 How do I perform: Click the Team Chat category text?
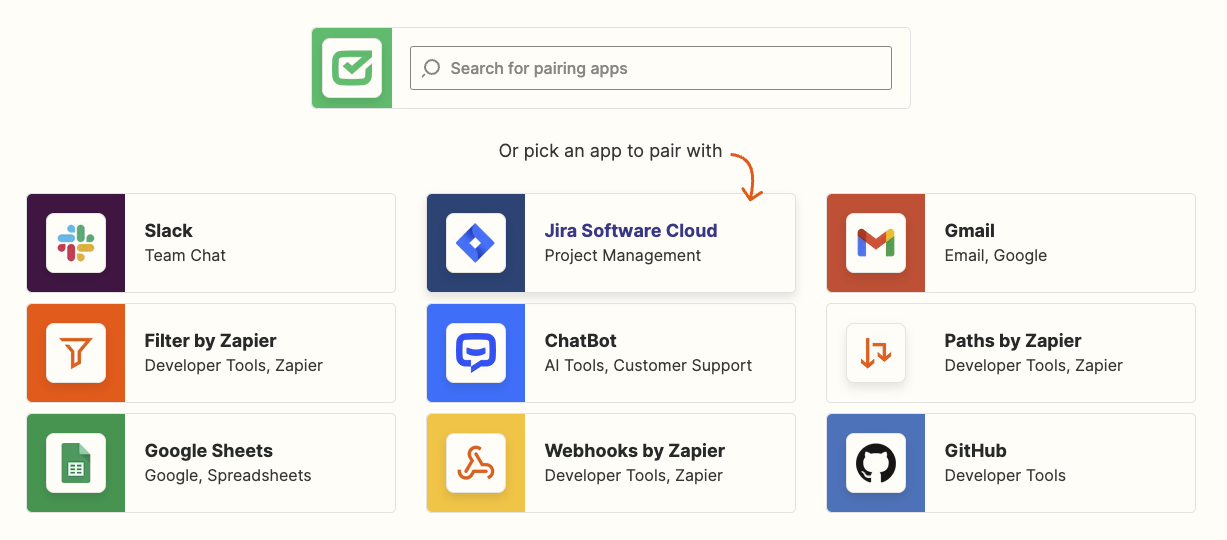coord(185,256)
